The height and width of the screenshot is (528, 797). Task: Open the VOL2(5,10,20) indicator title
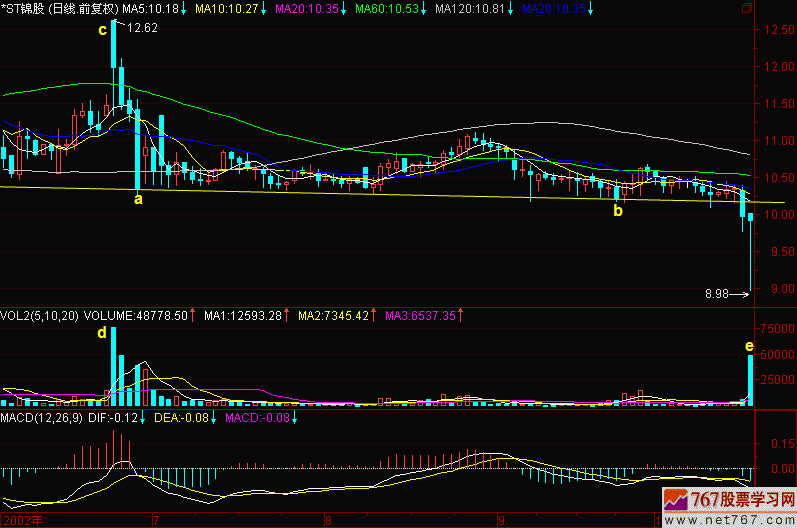pos(40,315)
